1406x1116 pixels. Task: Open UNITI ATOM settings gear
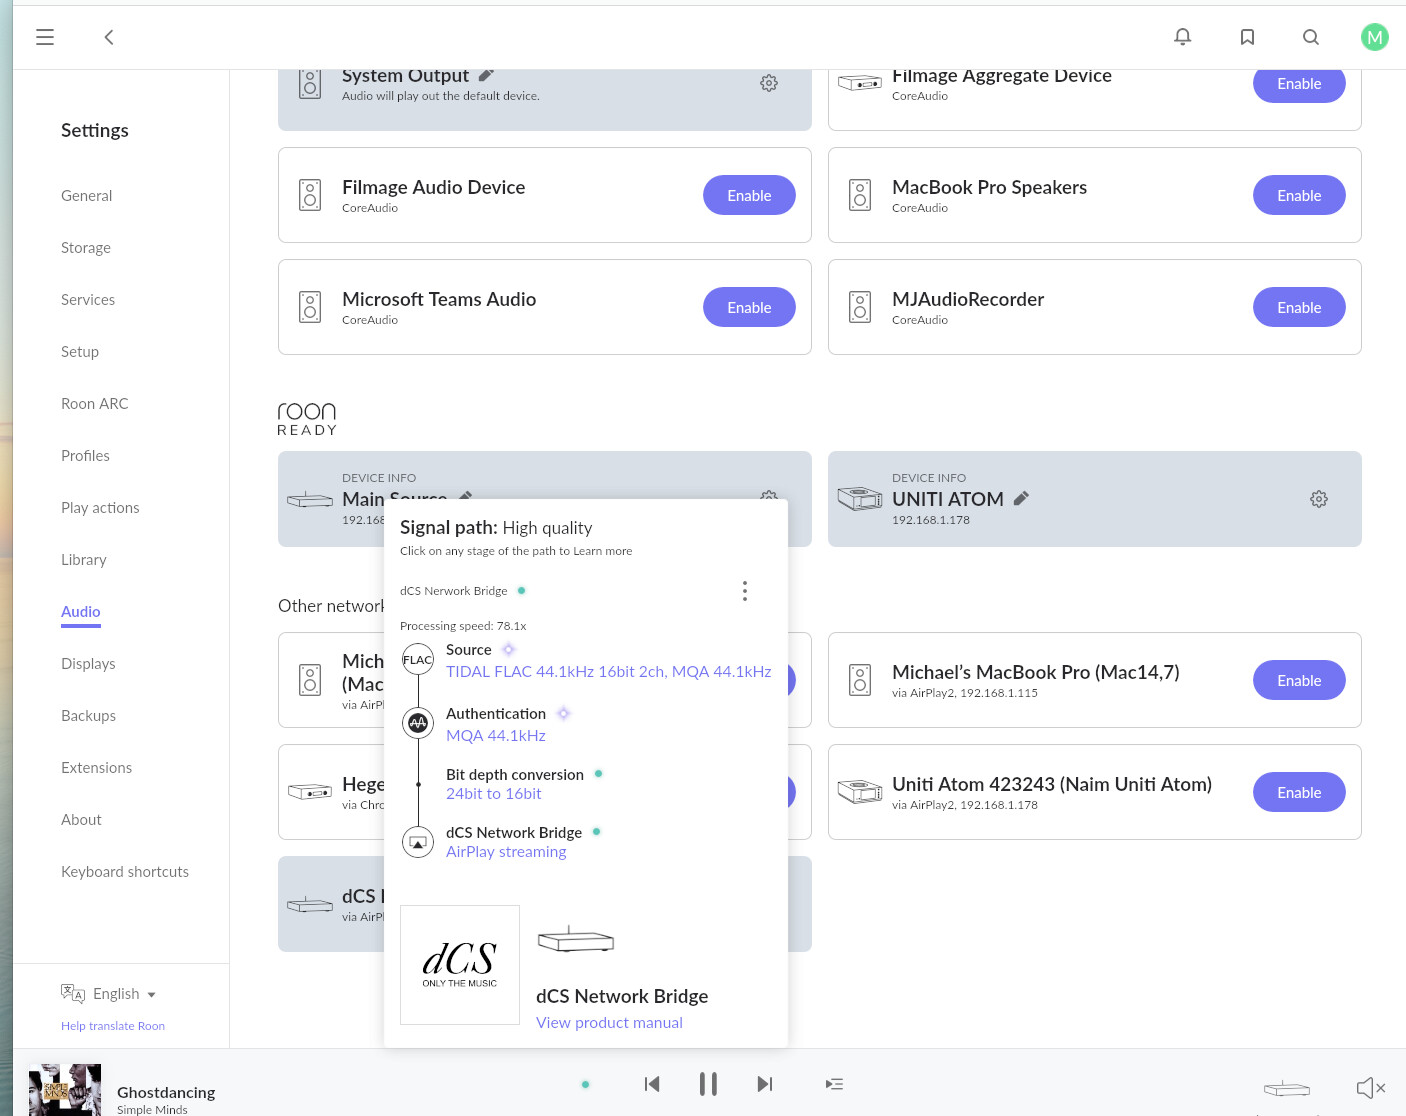coord(1319,499)
